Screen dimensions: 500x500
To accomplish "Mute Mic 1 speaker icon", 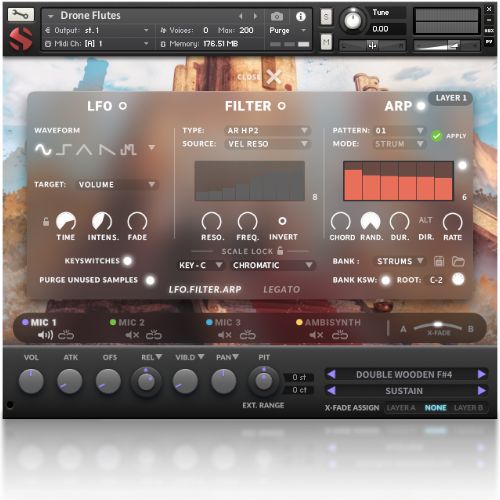I will pos(45,335).
